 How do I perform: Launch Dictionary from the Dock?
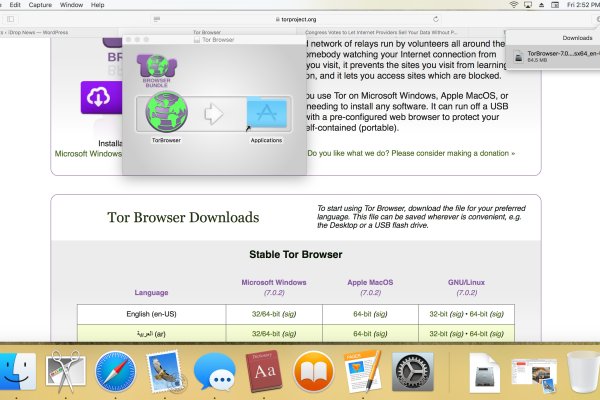[x=264, y=372]
